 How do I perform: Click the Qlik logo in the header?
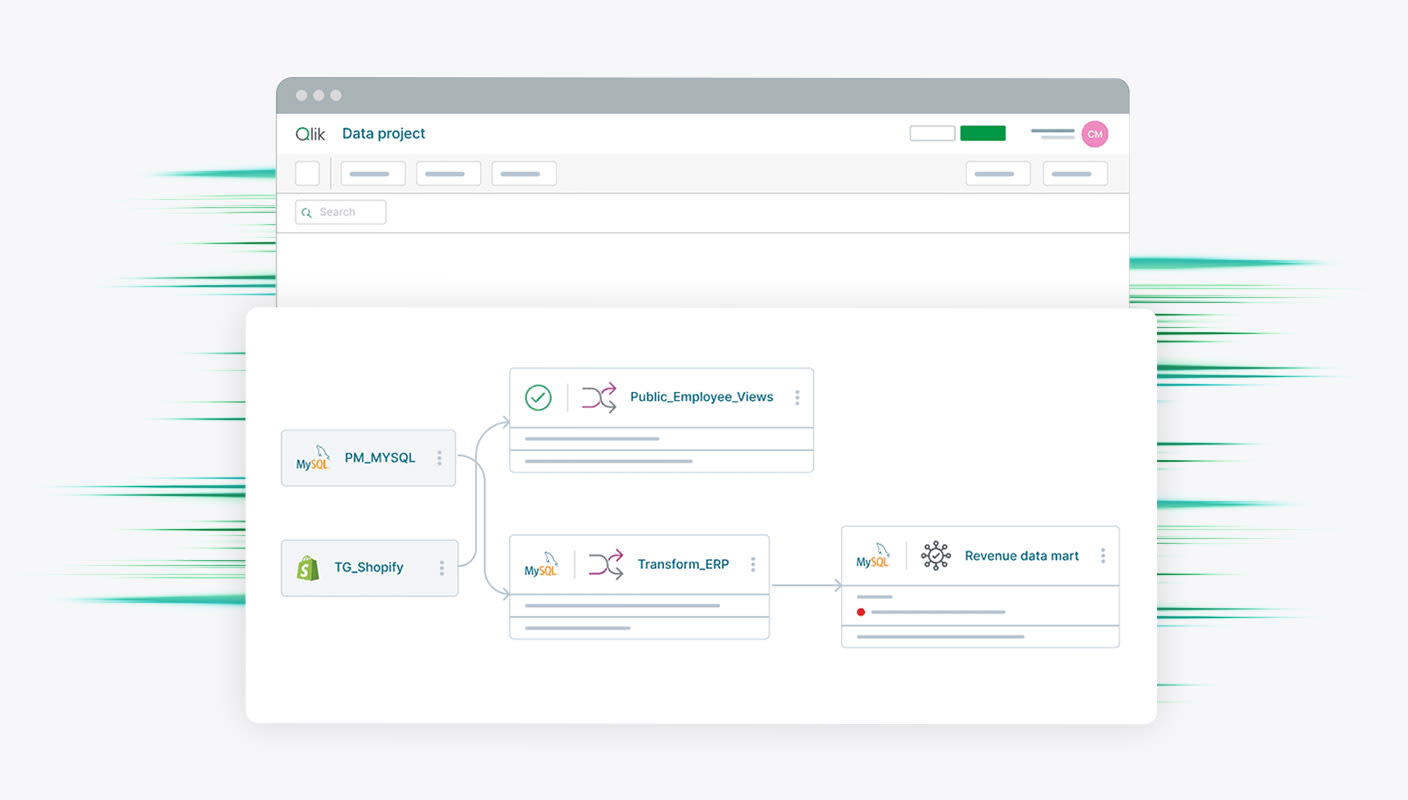click(x=310, y=133)
